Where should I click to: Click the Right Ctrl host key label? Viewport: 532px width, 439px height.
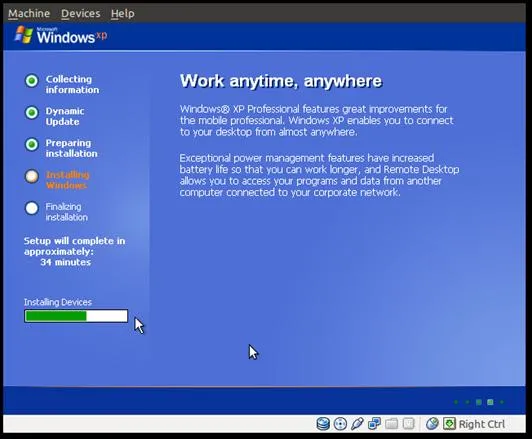pos(482,424)
